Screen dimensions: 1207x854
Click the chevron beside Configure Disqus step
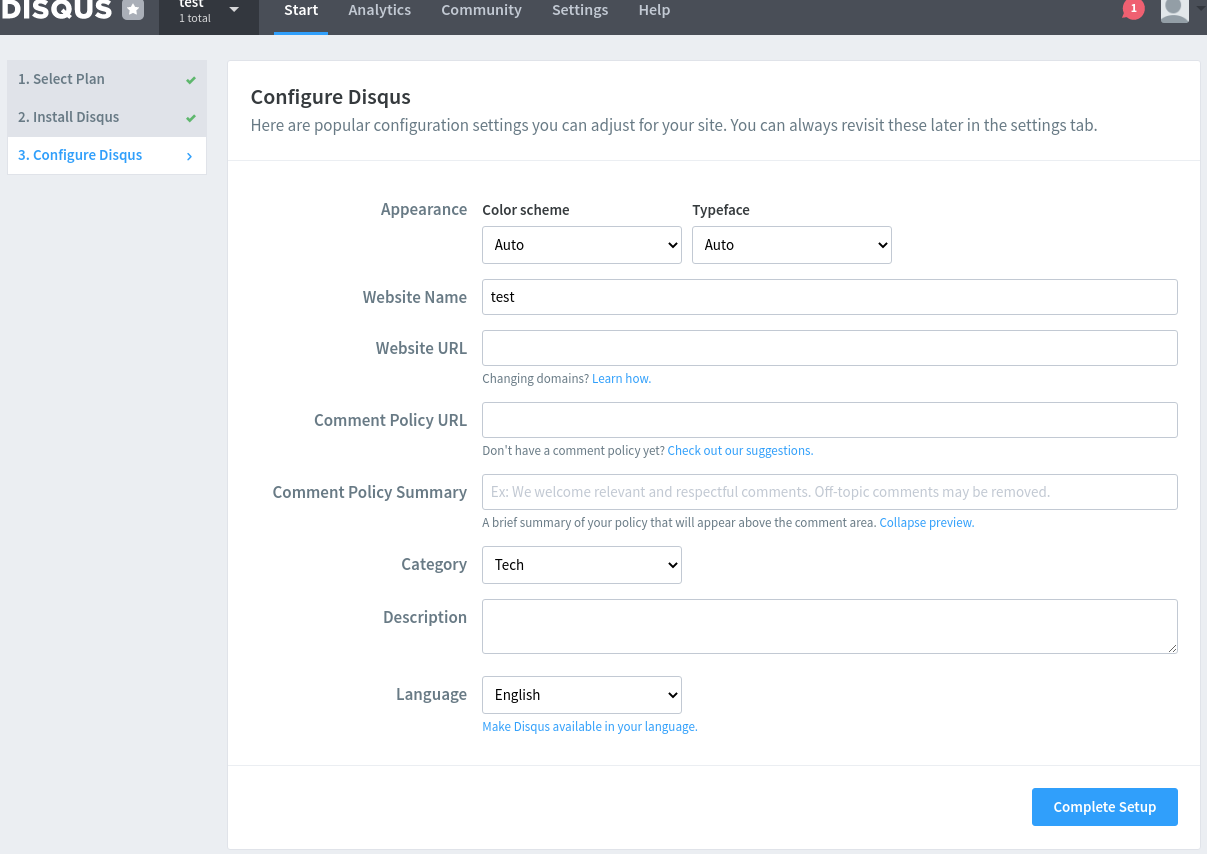click(x=189, y=156)
